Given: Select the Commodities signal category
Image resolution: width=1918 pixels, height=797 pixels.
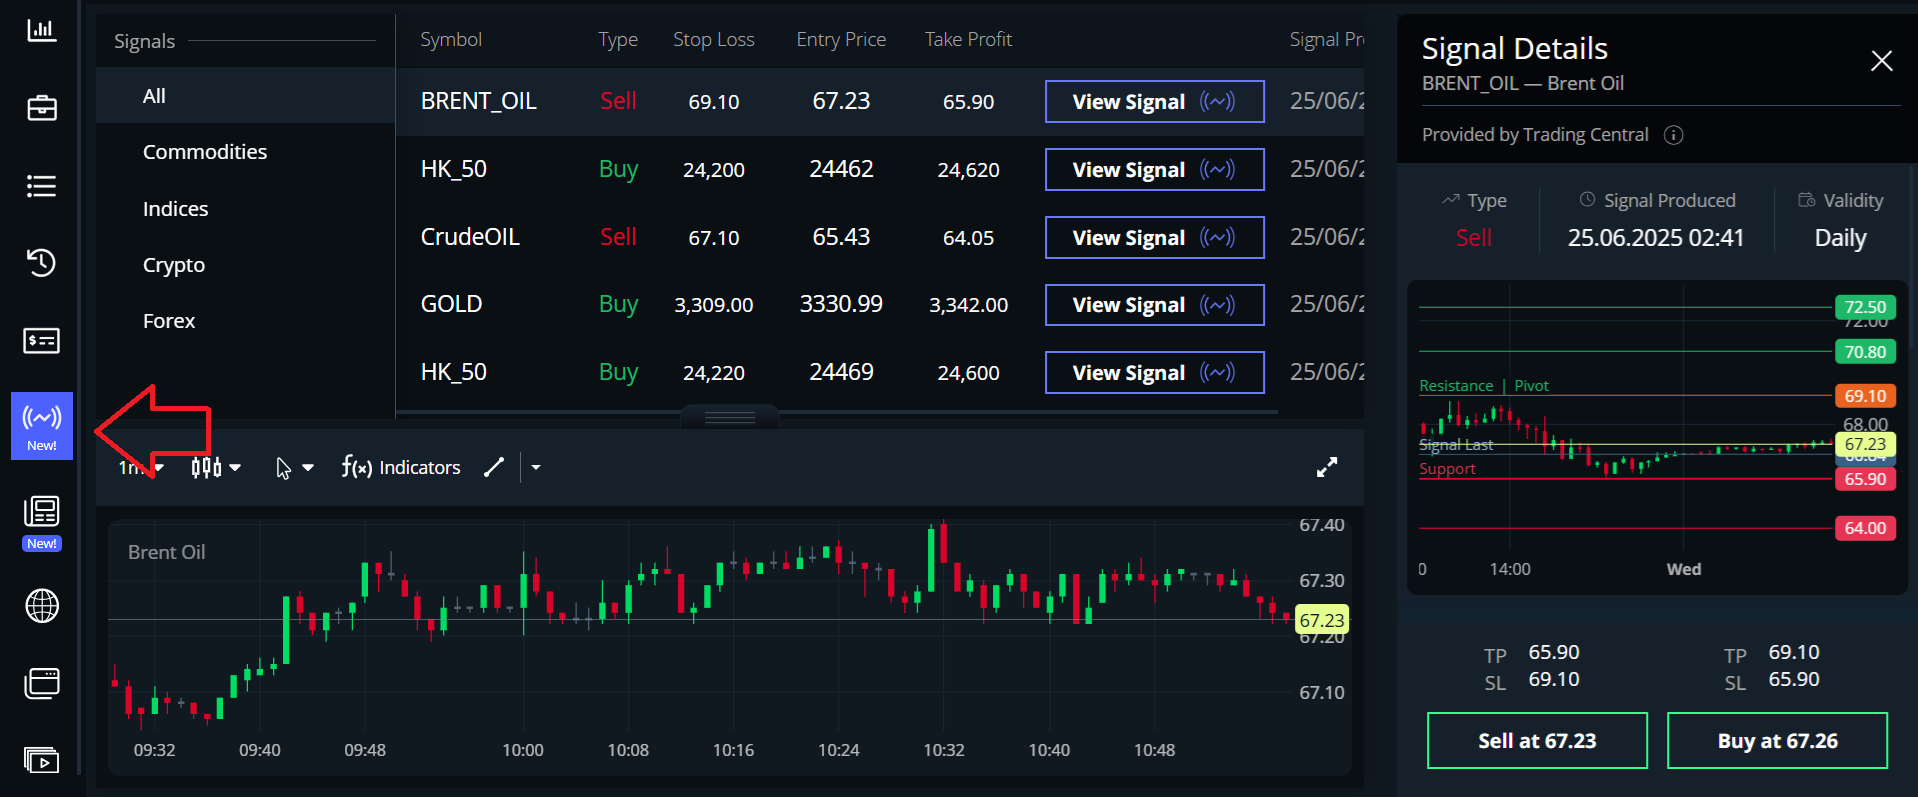Looking at the screenshot, I should (x=205, y=152).
